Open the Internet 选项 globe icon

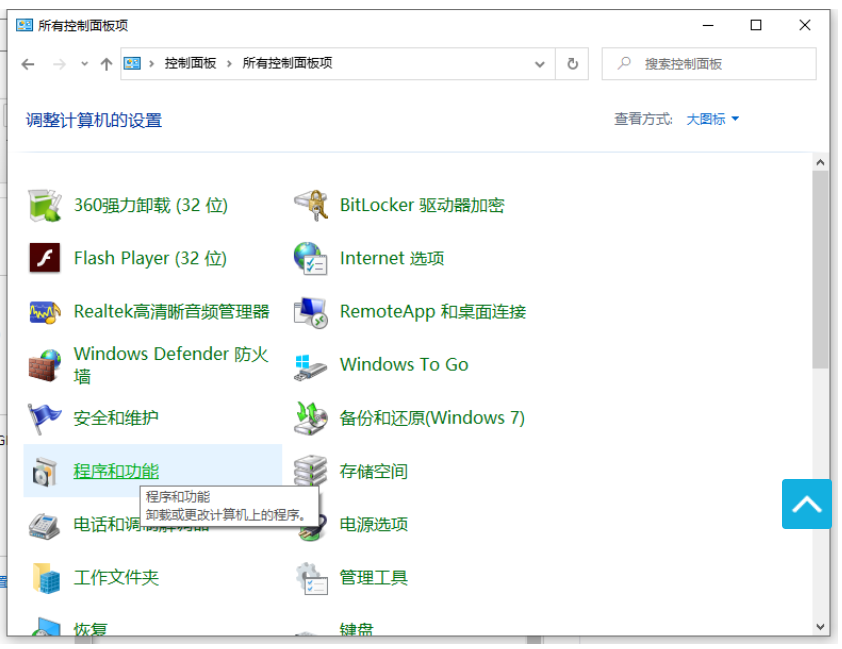pyautogui.click(x=311, y=258)
